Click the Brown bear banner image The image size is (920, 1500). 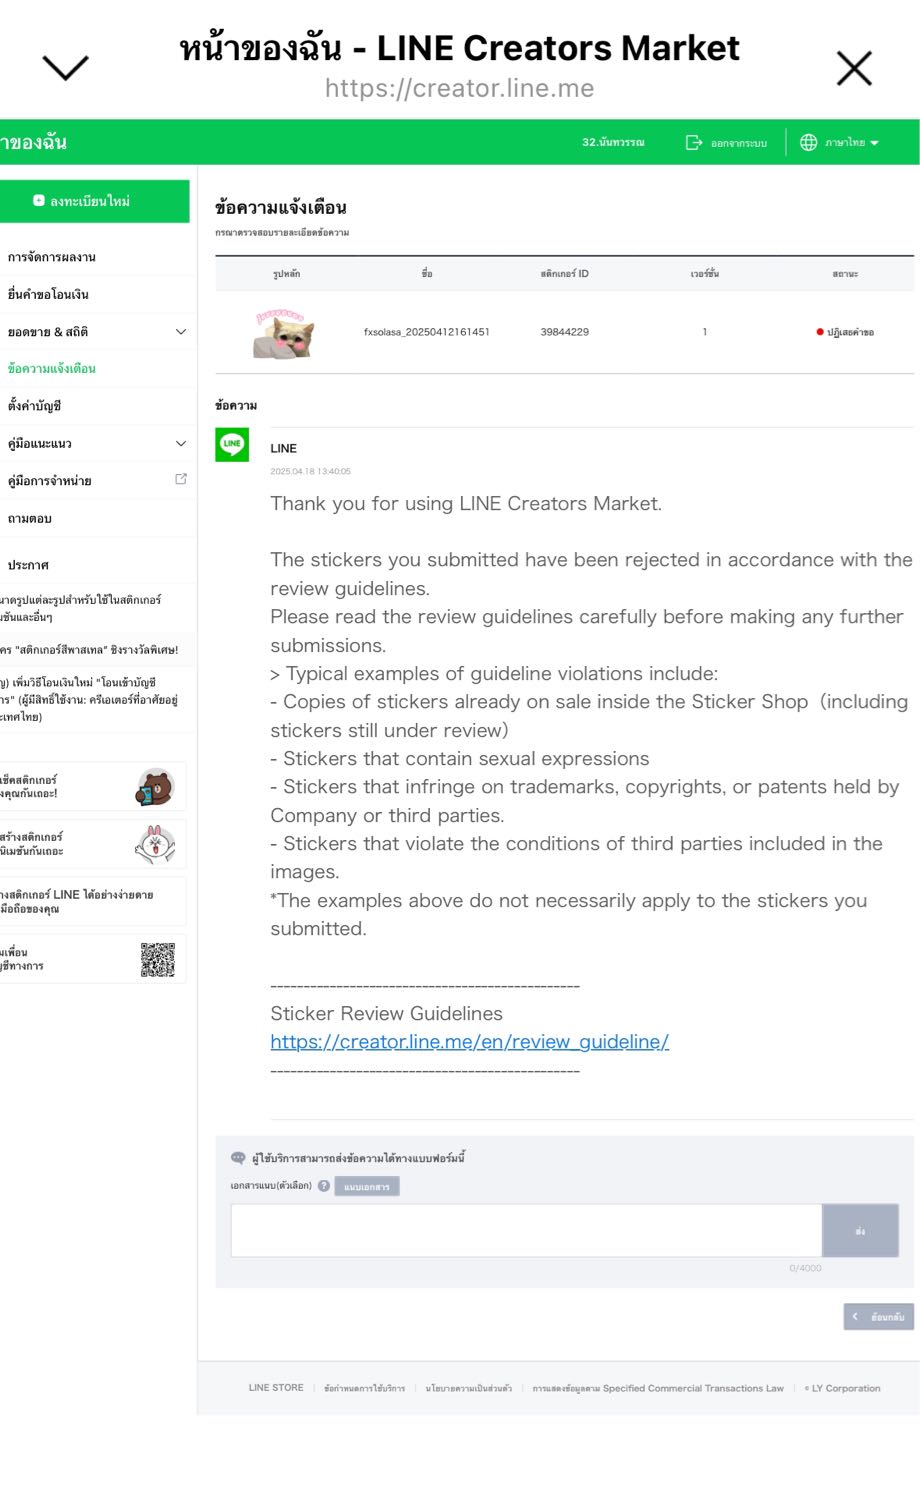point(155,787)
